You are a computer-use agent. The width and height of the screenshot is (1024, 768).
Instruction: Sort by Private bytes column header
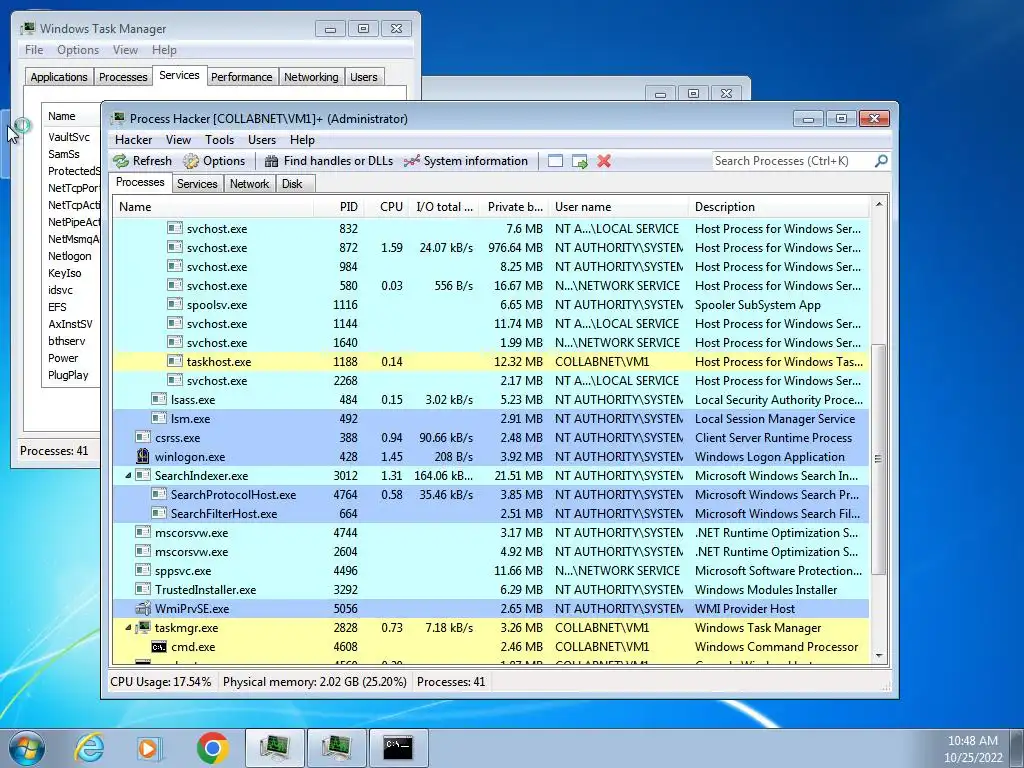[x=514, y=207]
